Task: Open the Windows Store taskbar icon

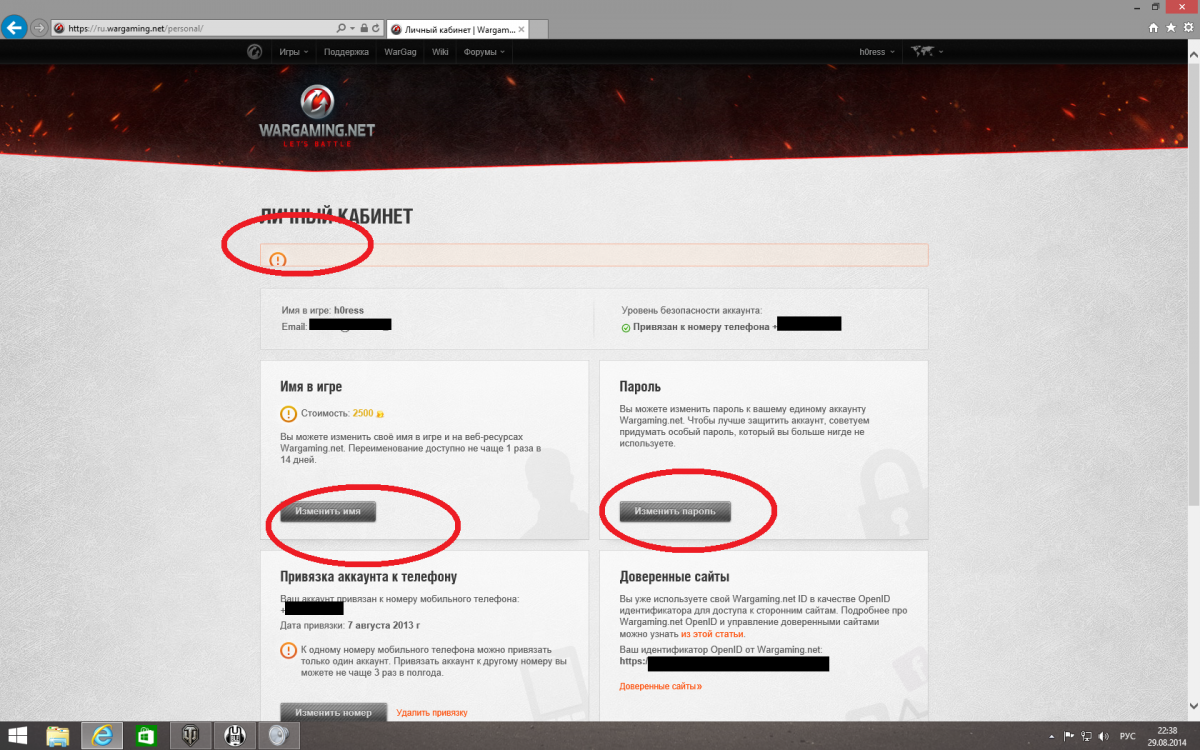Action: (146, 736)
